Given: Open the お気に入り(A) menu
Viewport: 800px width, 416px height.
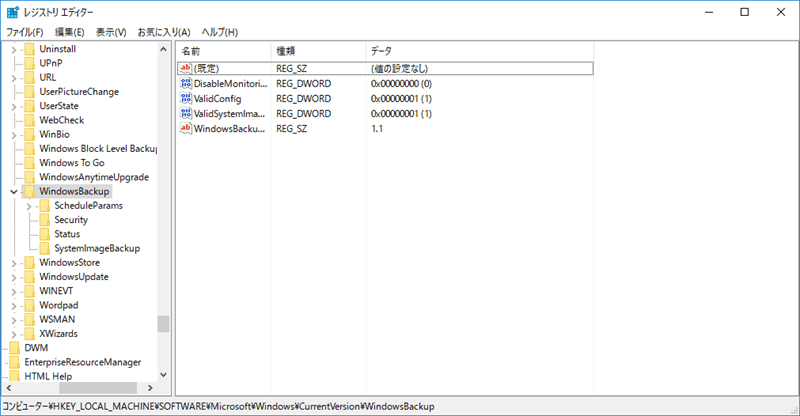Looking at the screenshot, I should (164, 32).
